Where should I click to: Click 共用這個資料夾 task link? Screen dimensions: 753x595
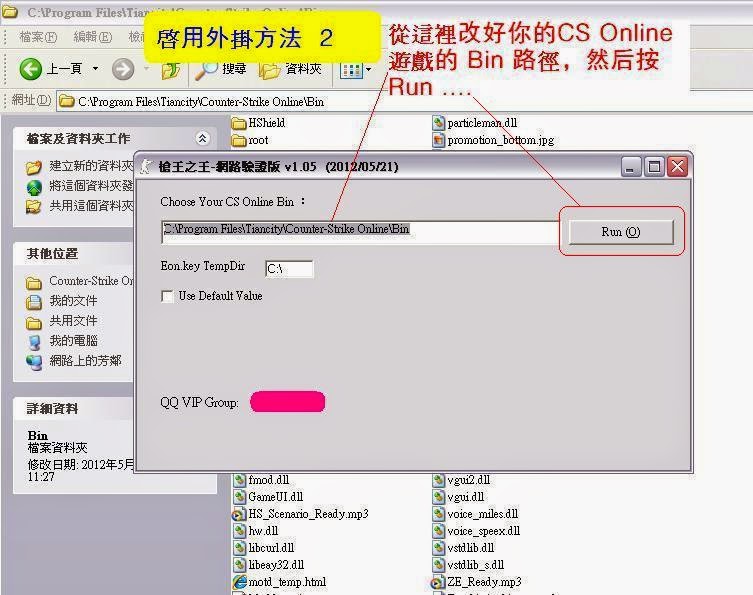point(91,206)
